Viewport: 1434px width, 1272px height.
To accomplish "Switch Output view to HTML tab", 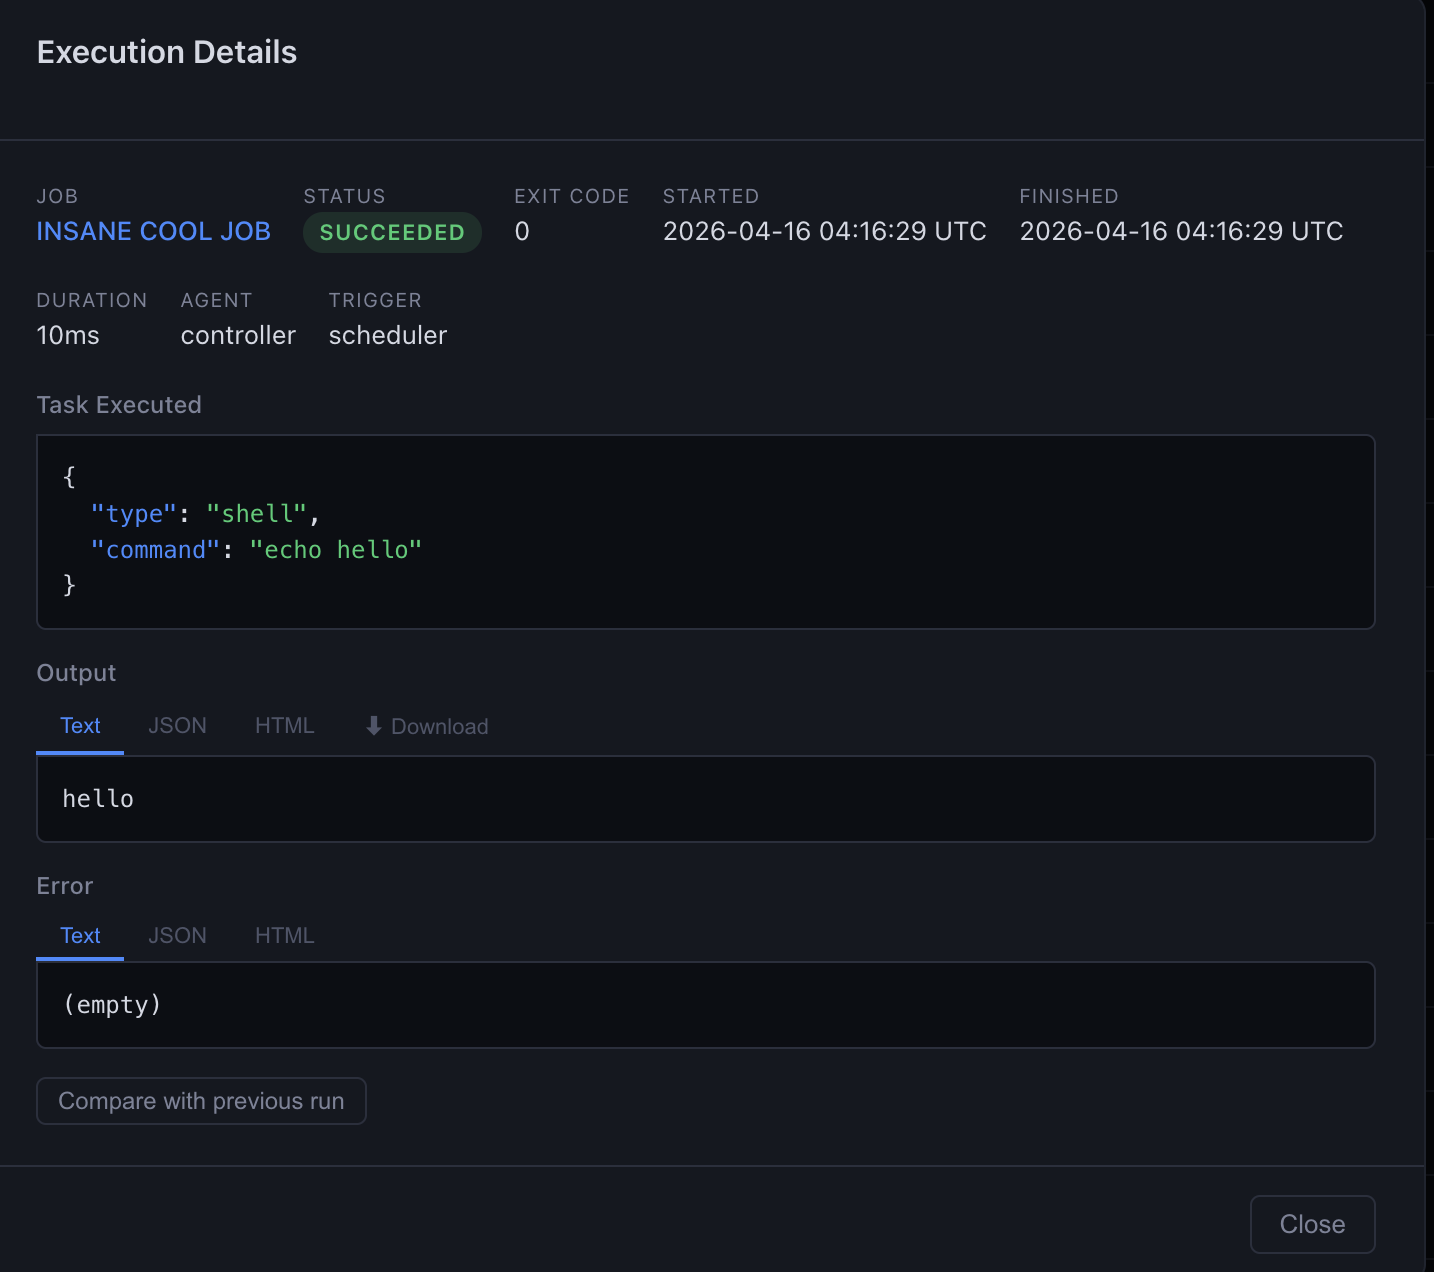I will [285, 726].
